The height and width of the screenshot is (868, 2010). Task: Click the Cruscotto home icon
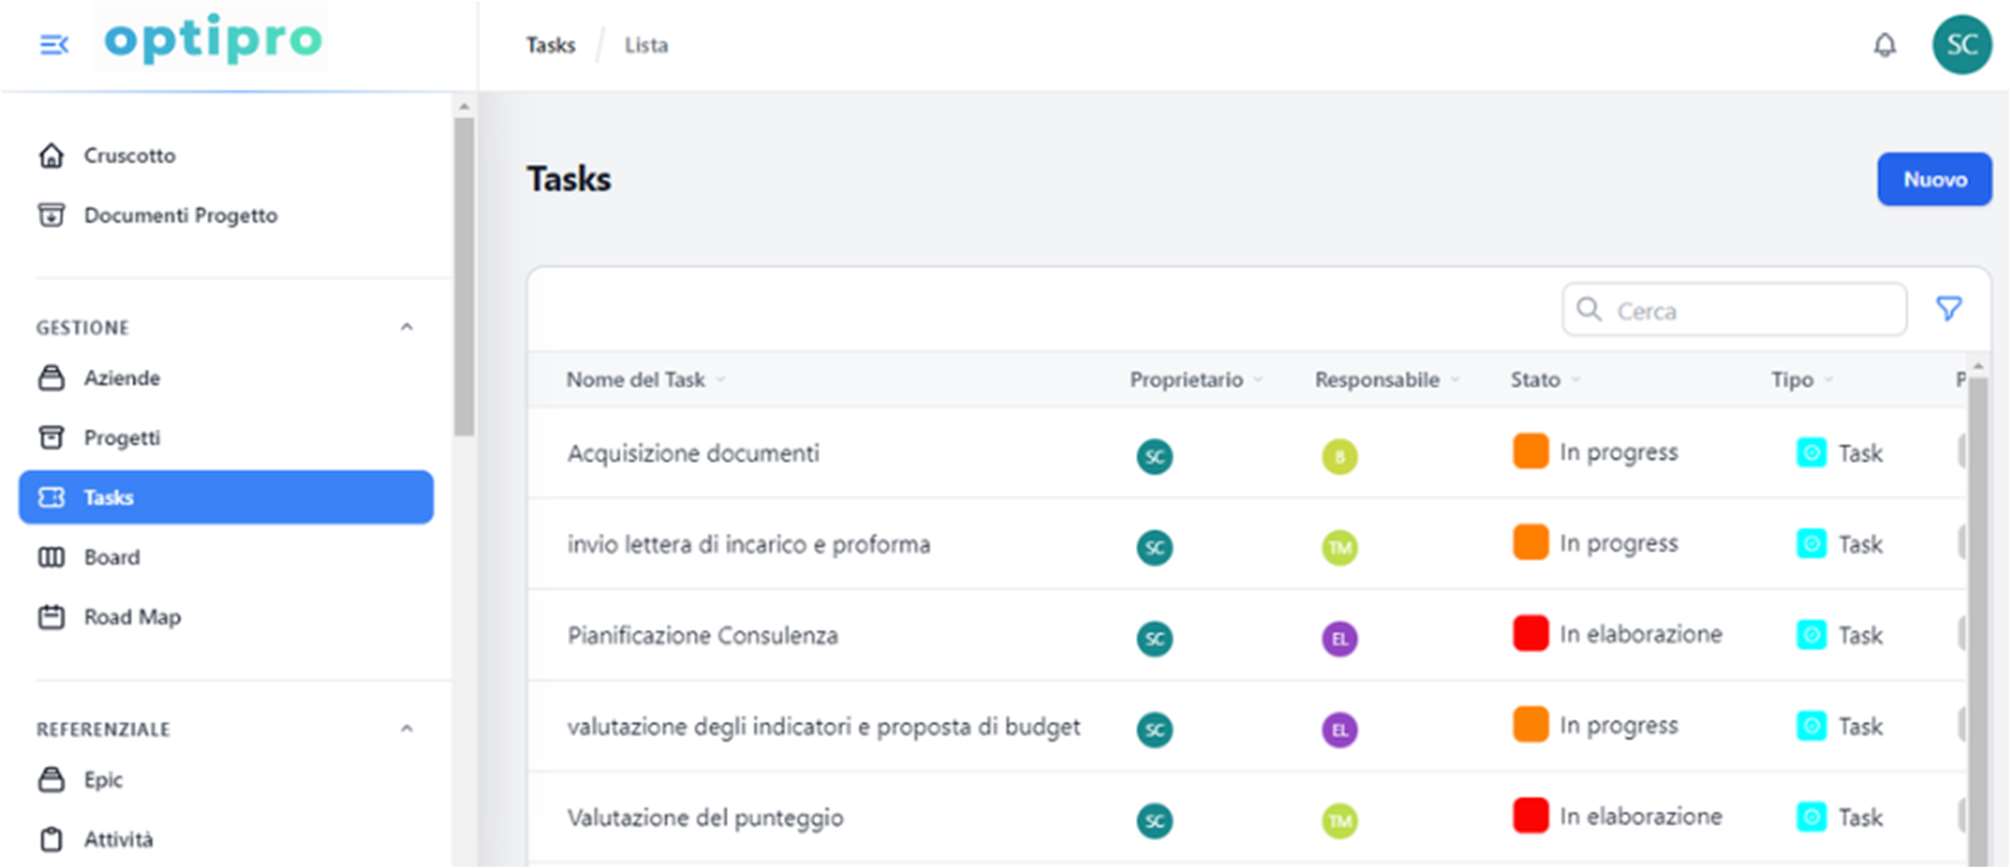tap(51, 156)
